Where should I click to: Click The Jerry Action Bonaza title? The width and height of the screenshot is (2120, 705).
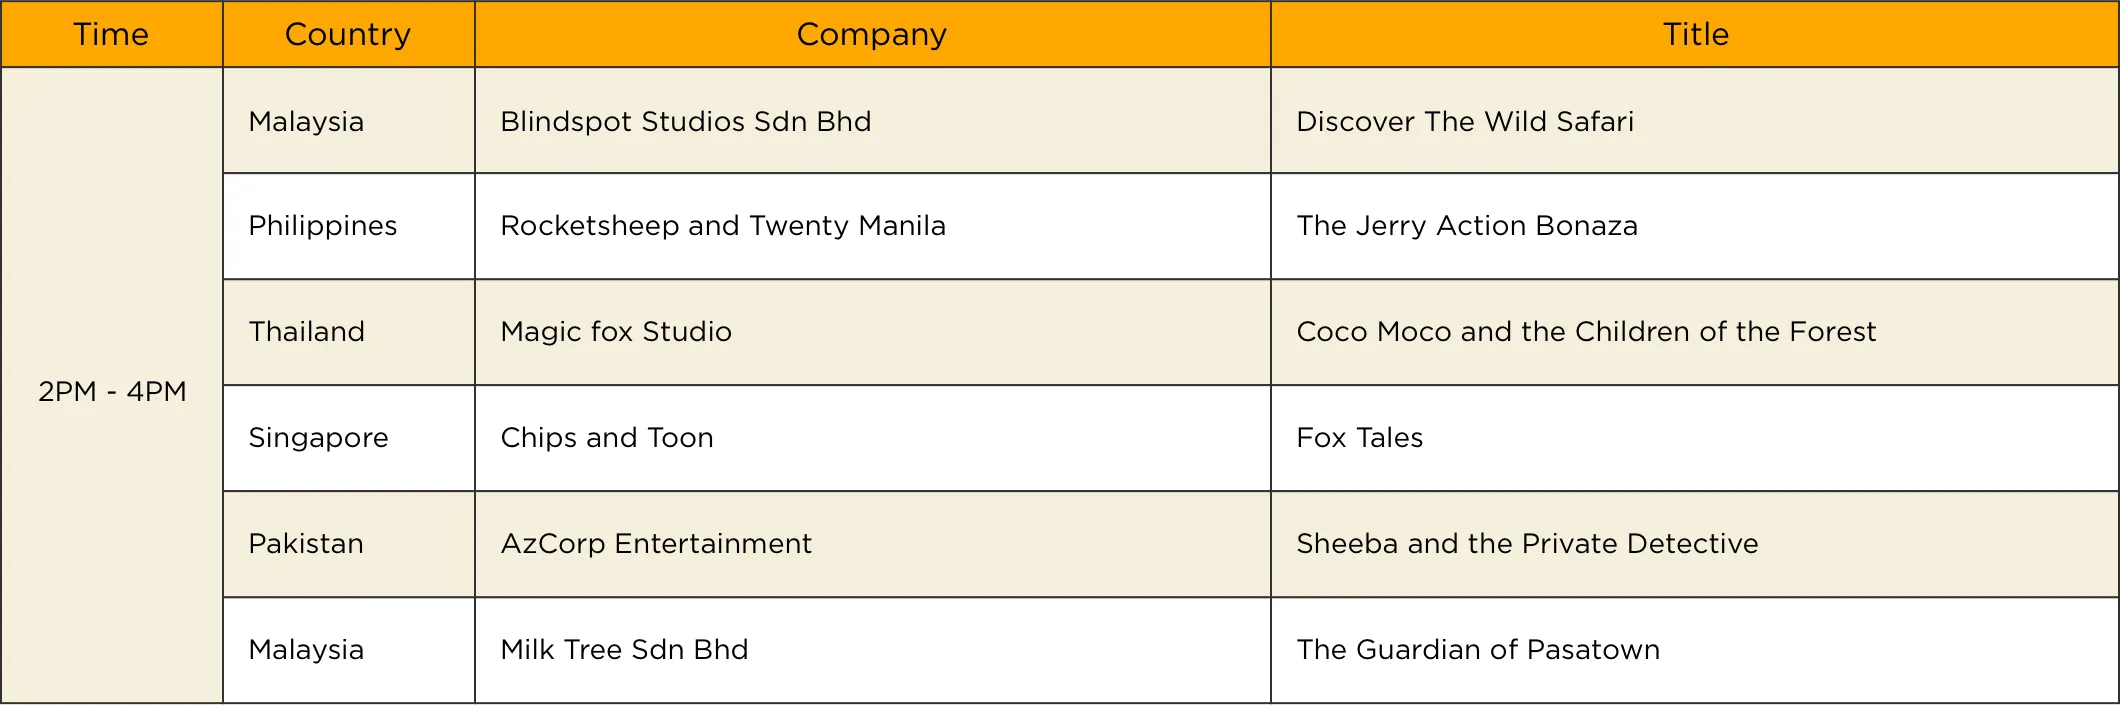[x=1467, y=226]
